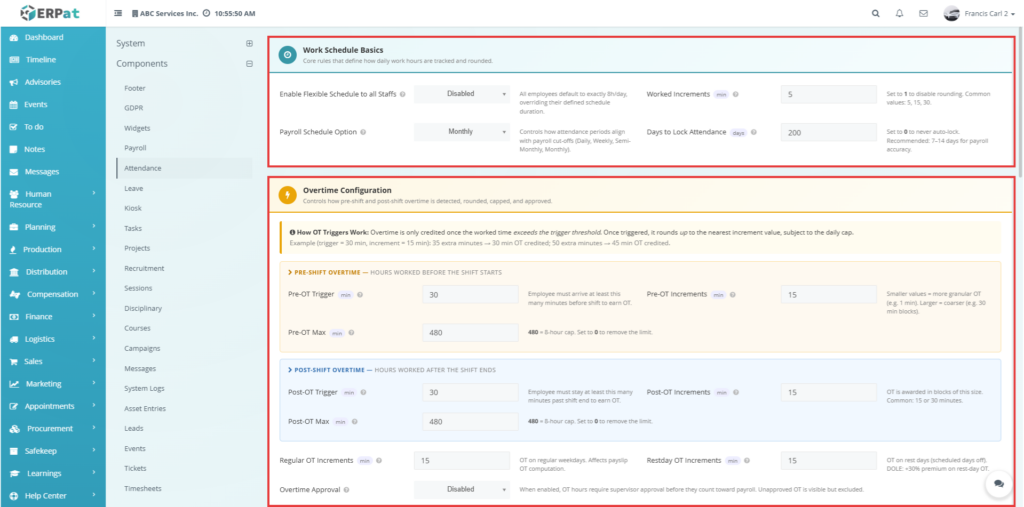1024x507 pixels.
Task: Click the chat bubble icon at bottom right
Action: click(997, 483)
